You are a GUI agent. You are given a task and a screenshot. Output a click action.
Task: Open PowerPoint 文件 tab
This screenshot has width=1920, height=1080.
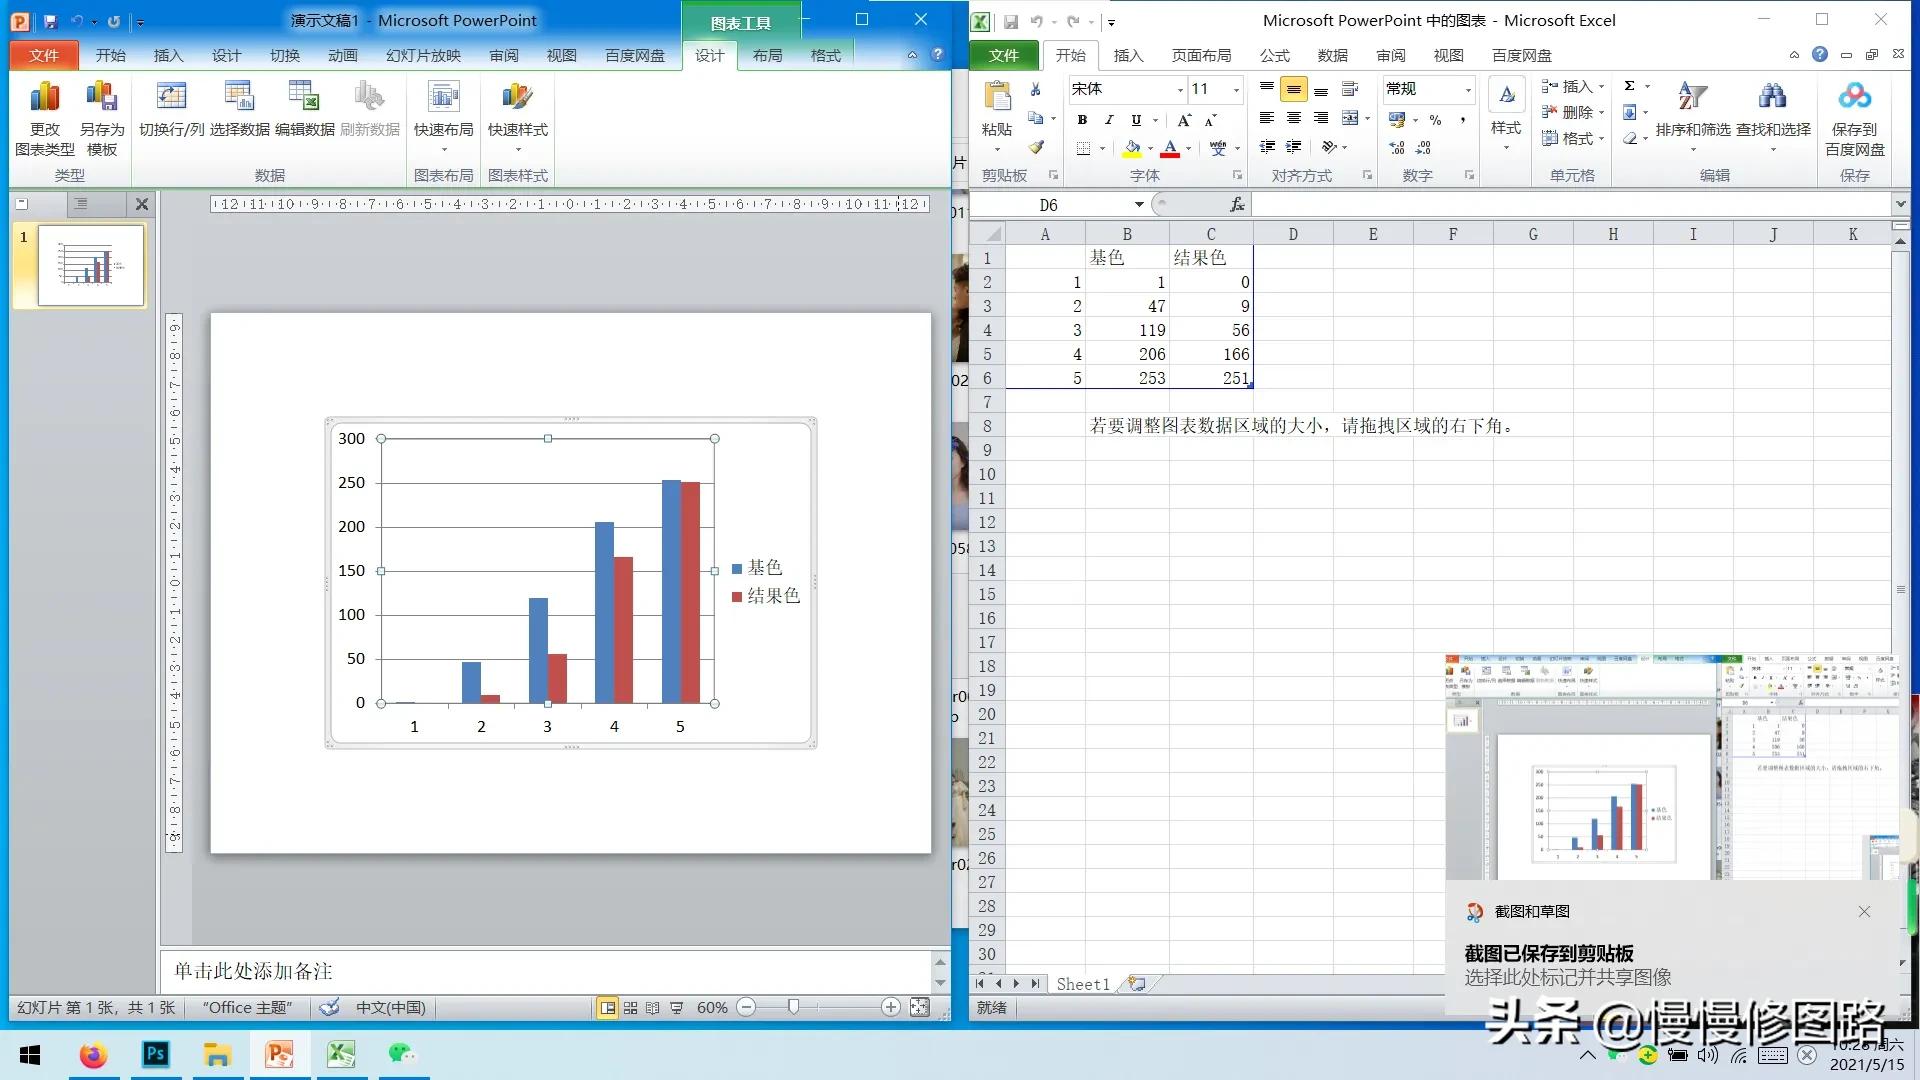tap(44, 55)
